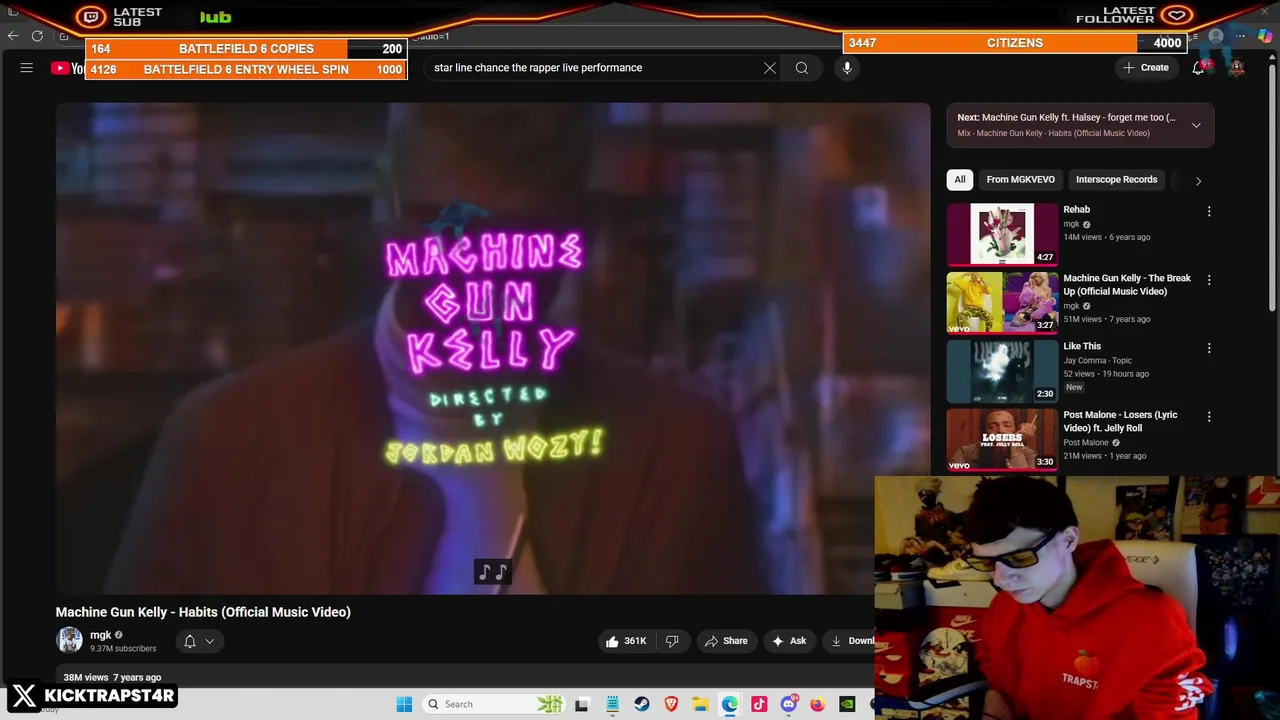1280x720 pixels.
Task: Open the Discord taskbar icon
Action: (x=788, y=704)
